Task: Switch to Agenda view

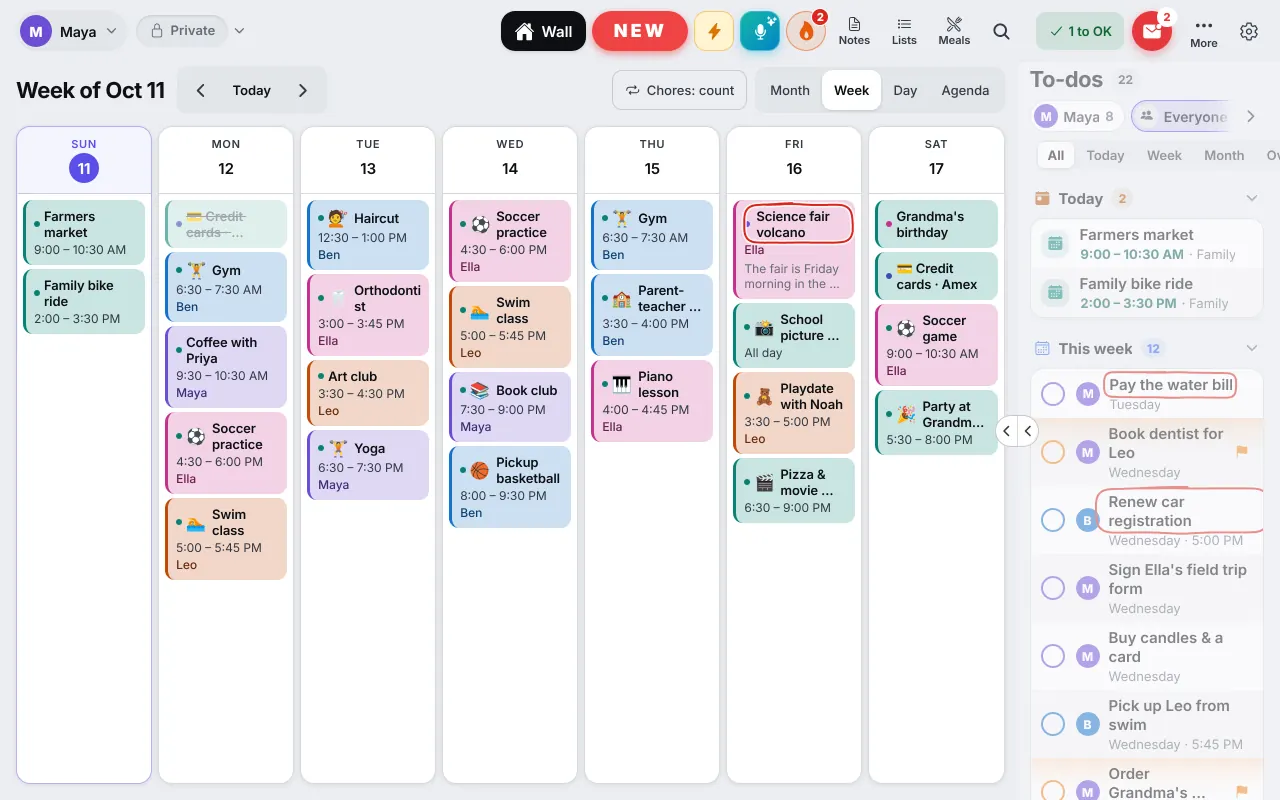Action: [x=965, y=90]
